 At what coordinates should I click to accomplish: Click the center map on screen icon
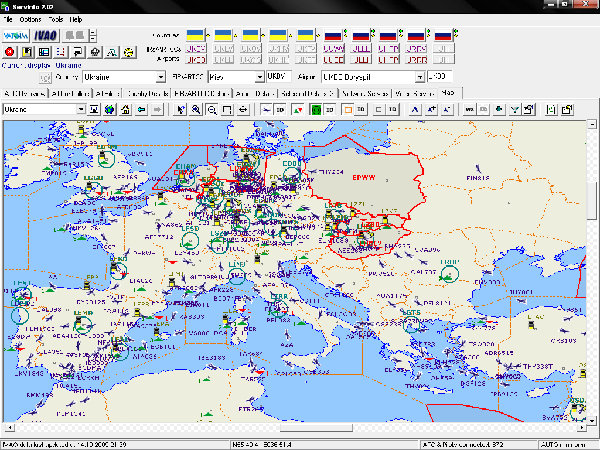(x=94, y=109)
